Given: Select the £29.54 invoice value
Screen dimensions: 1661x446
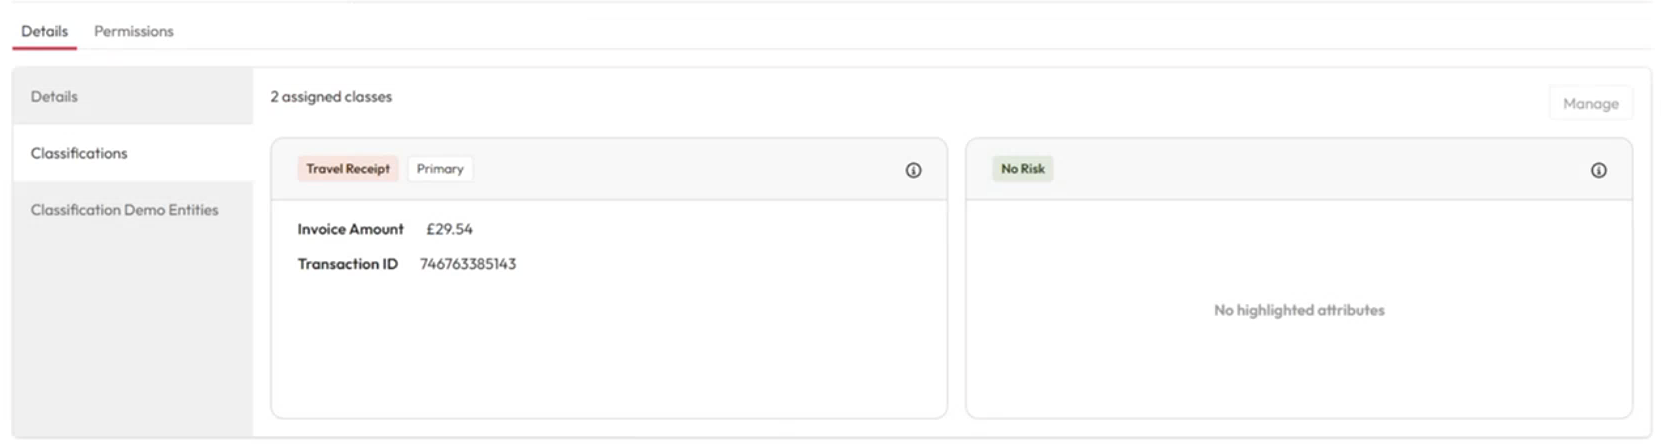Looking at the screenshot, I should [x=449, y=229].
